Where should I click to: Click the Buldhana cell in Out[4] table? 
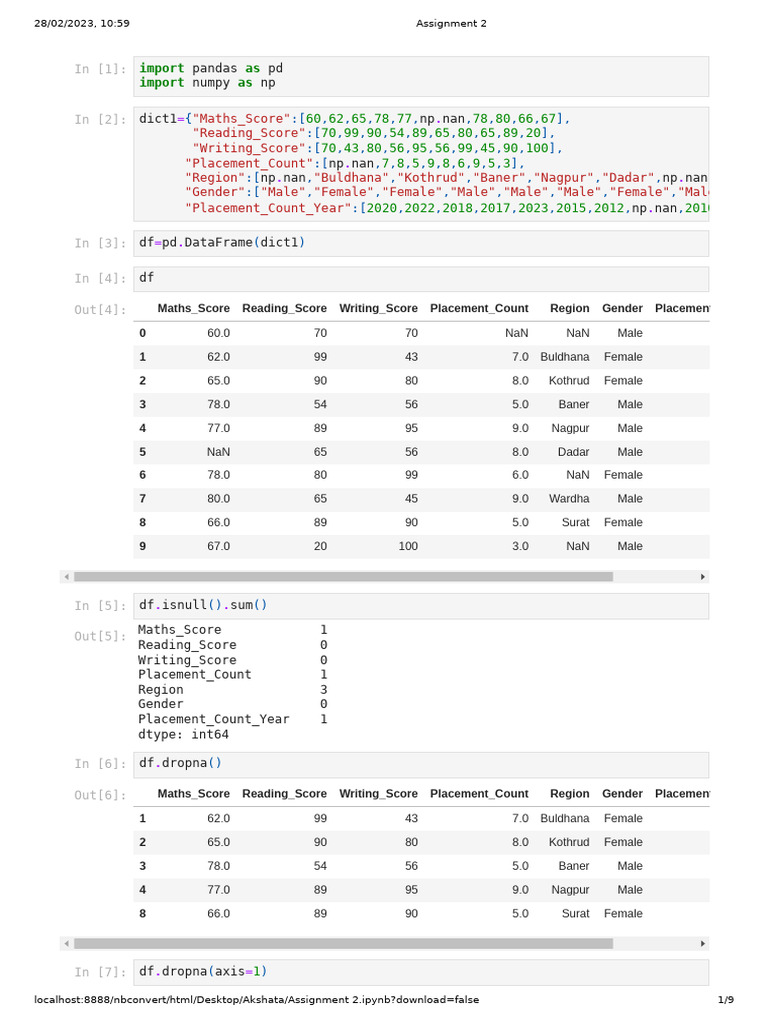click(565, 357)
